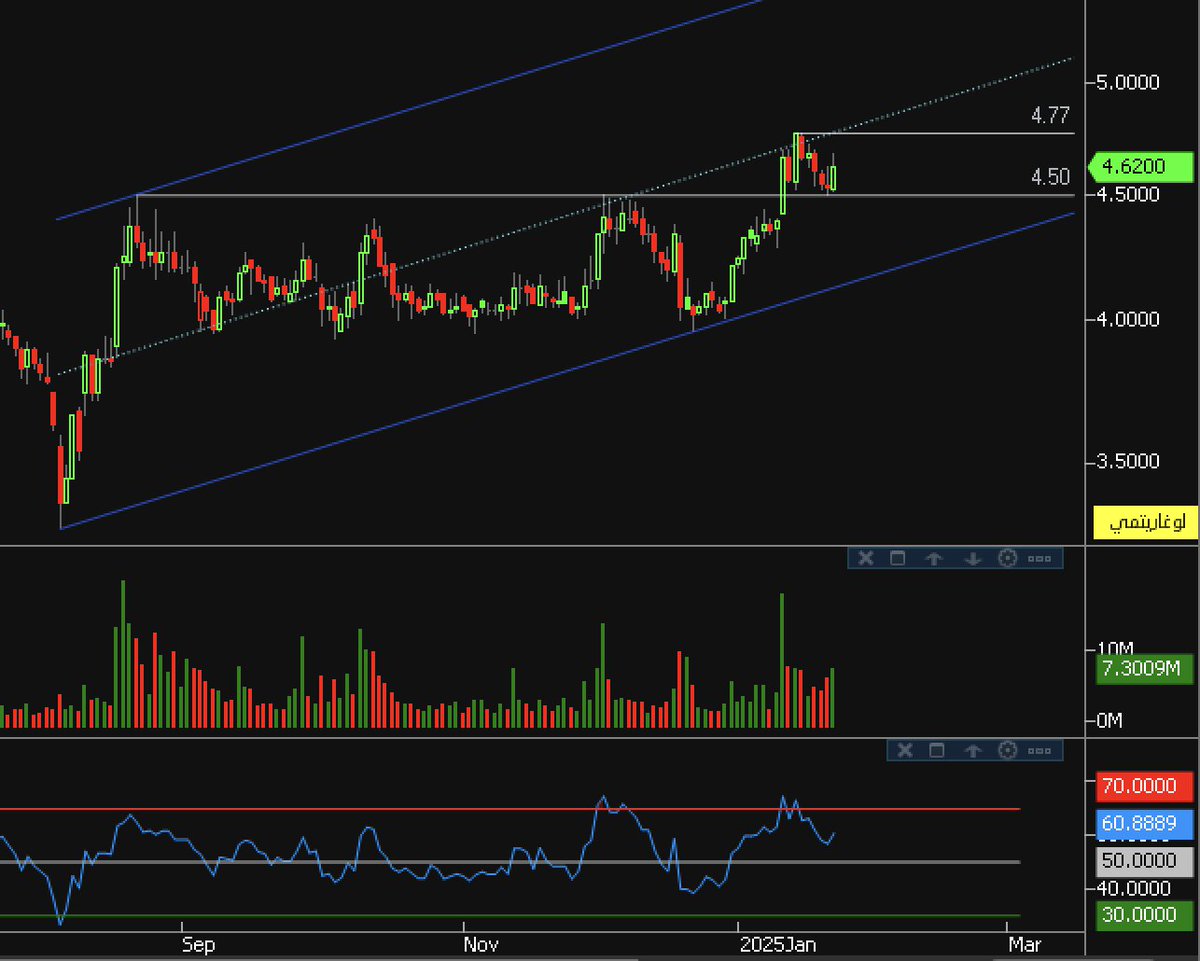The width and height of the screenshot is (1200, 961).
Task: Close the volume indicator panel
Action: tap(866, 558)
